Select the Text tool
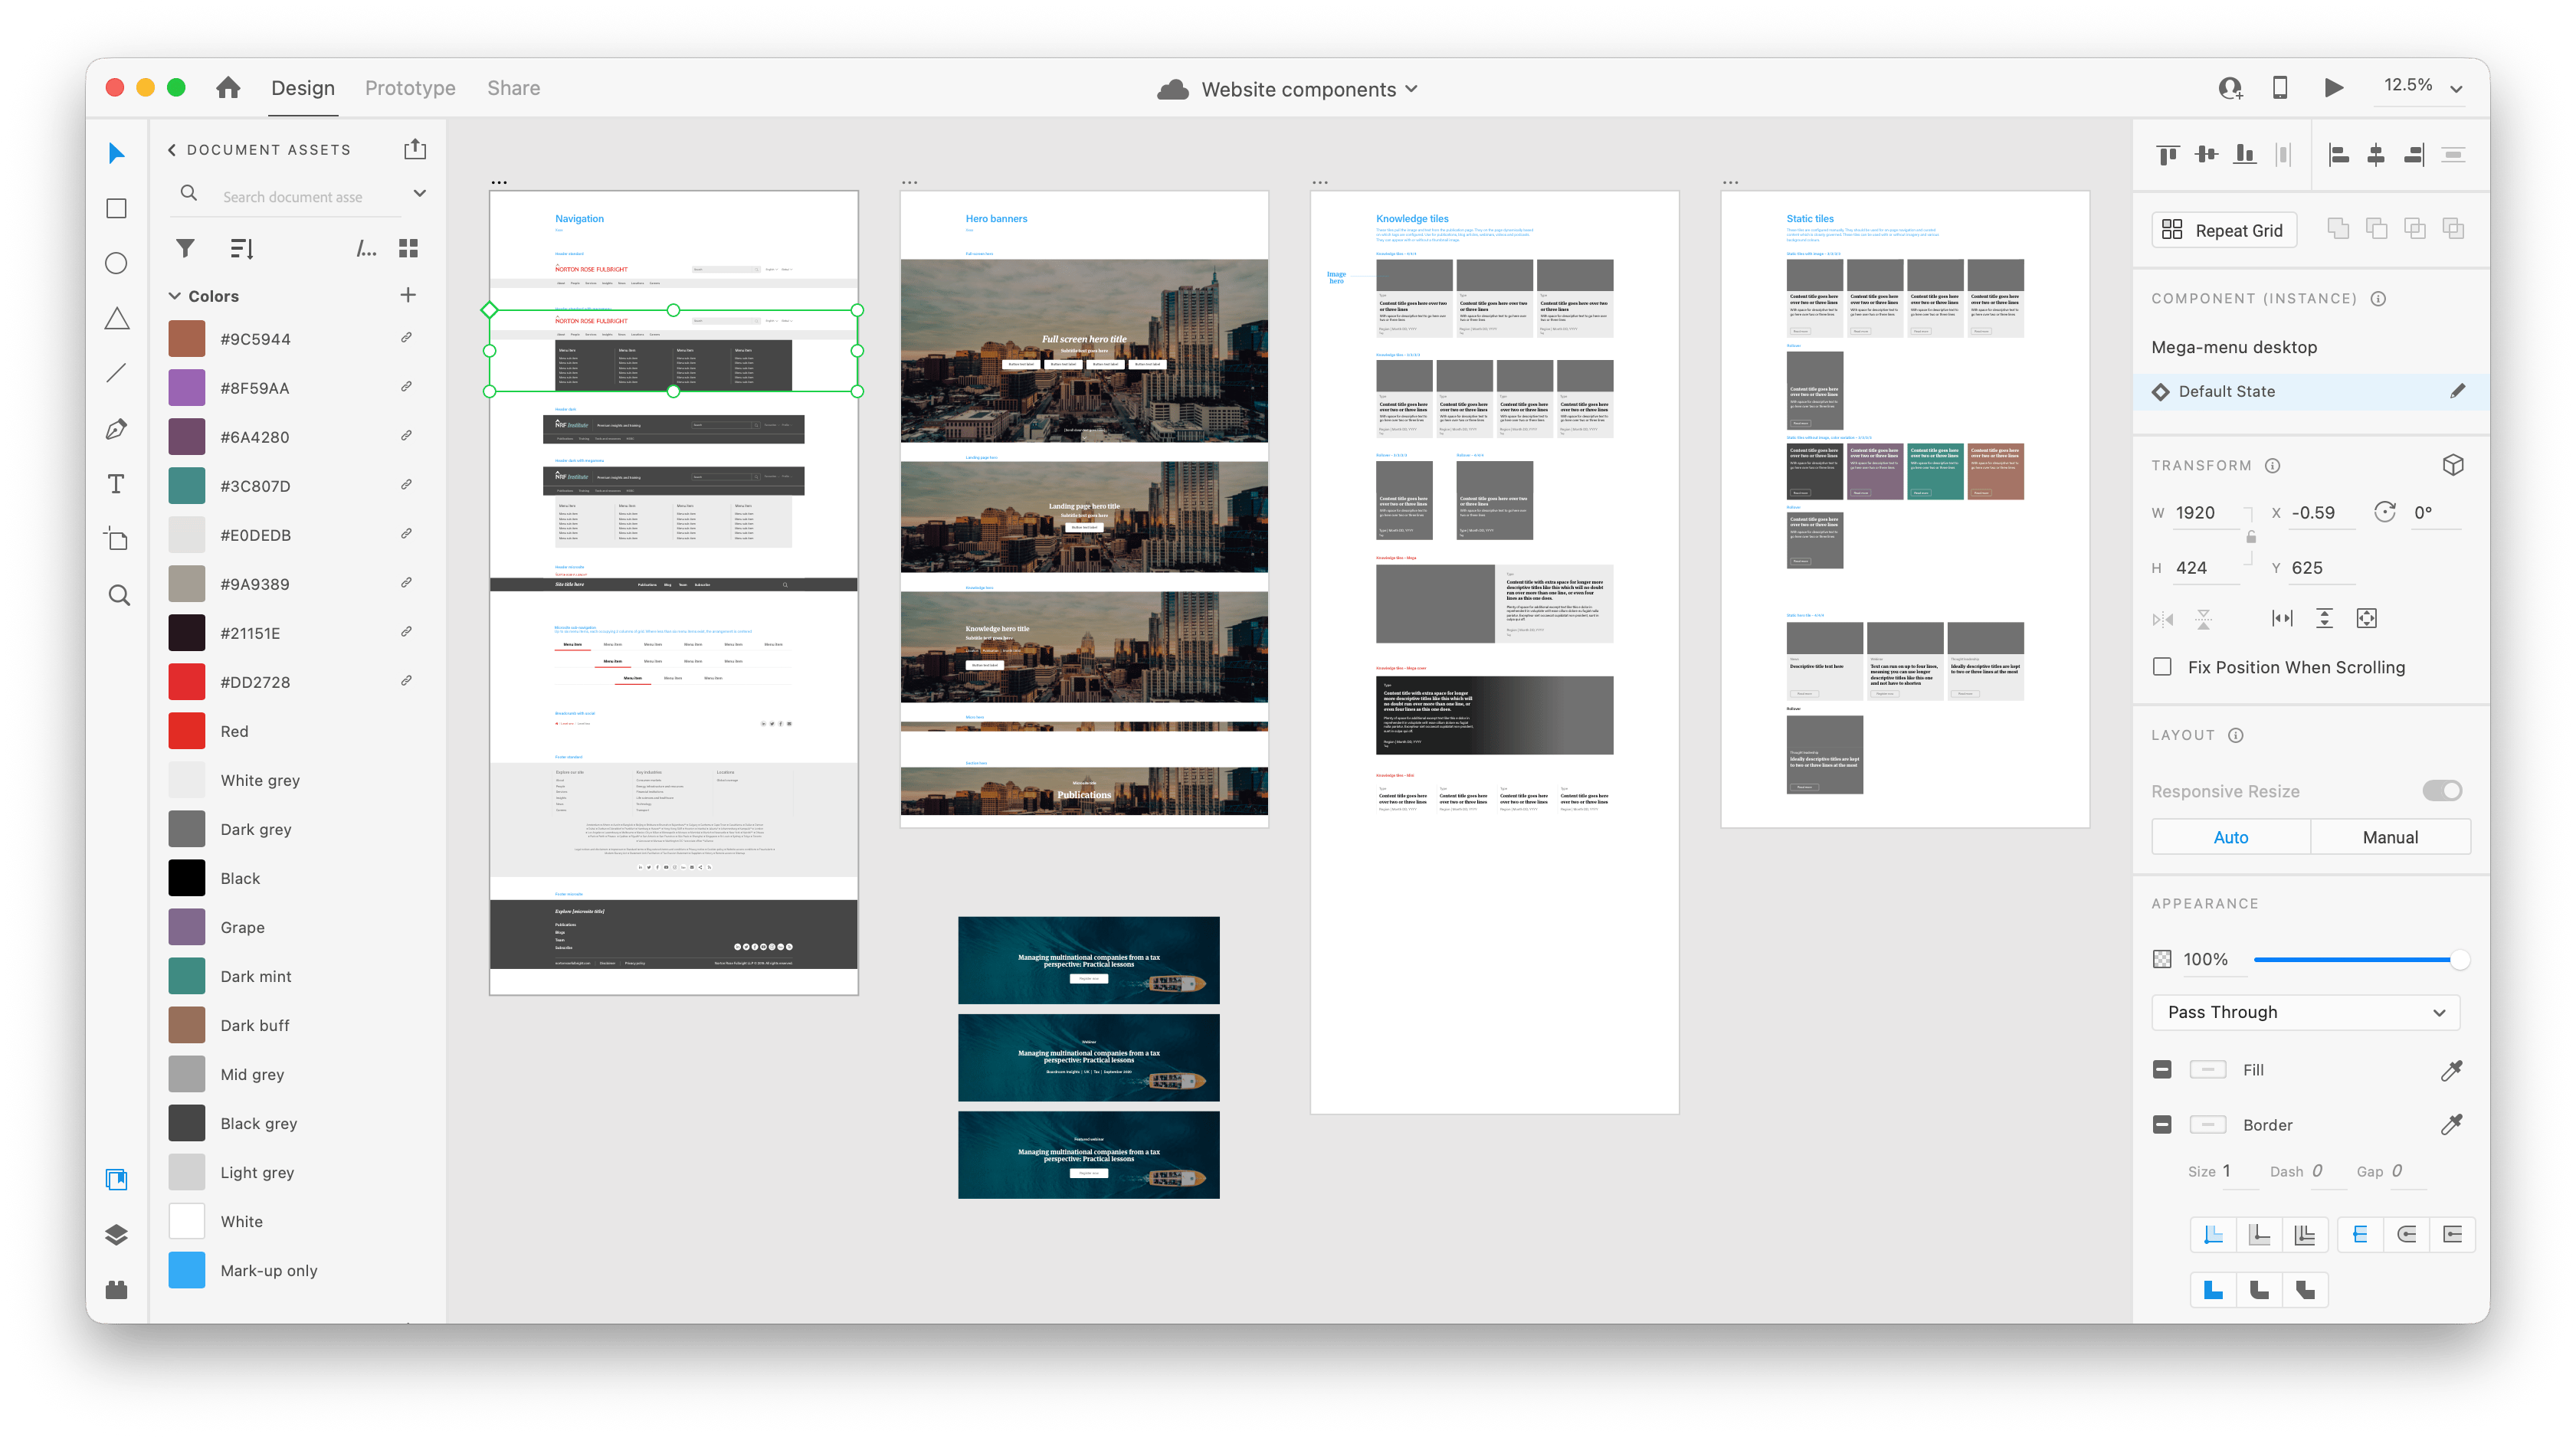 click(116, 484)
